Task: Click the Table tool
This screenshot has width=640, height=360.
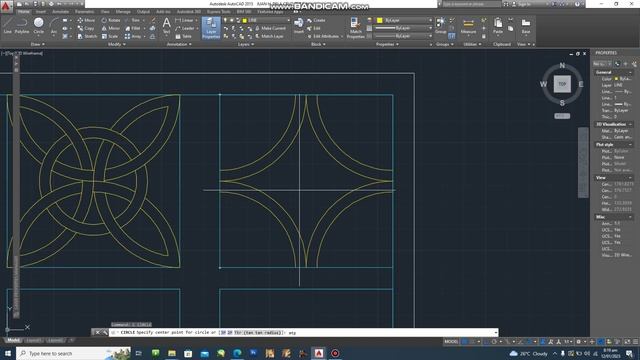Action: 183,36
